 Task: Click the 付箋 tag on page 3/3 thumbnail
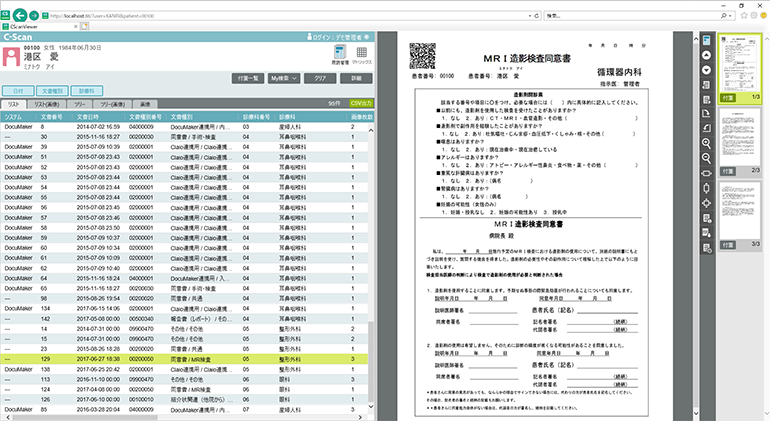728,245
